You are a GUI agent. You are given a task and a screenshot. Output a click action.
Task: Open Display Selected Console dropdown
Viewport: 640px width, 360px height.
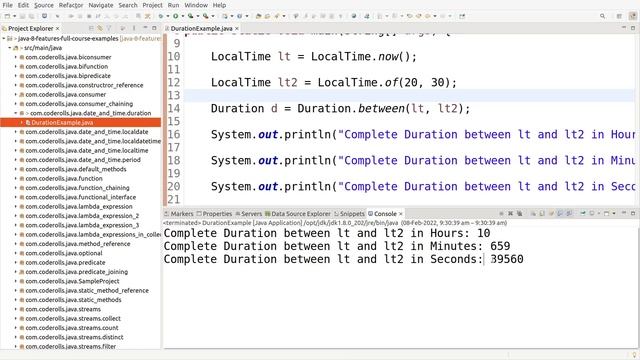tap(599, 213)
